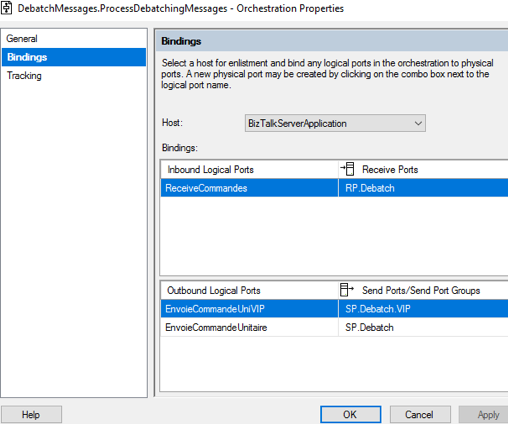Click the Cancel button

(420, 414)
